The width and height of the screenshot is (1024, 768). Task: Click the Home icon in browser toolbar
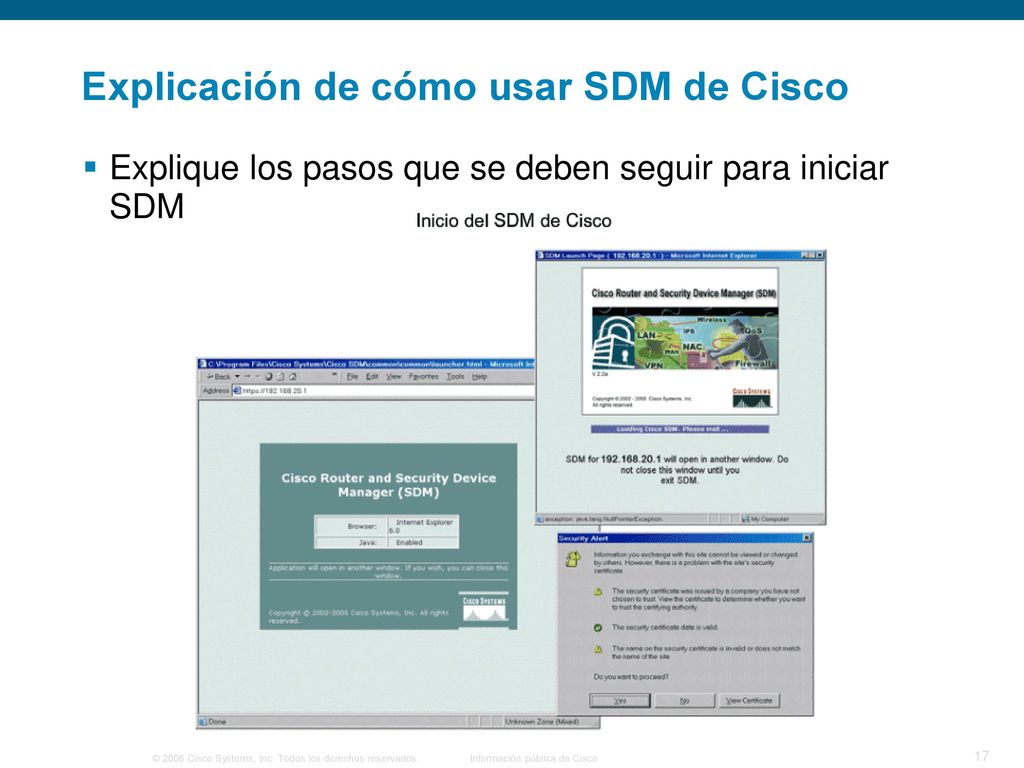(x=293, y=377)
